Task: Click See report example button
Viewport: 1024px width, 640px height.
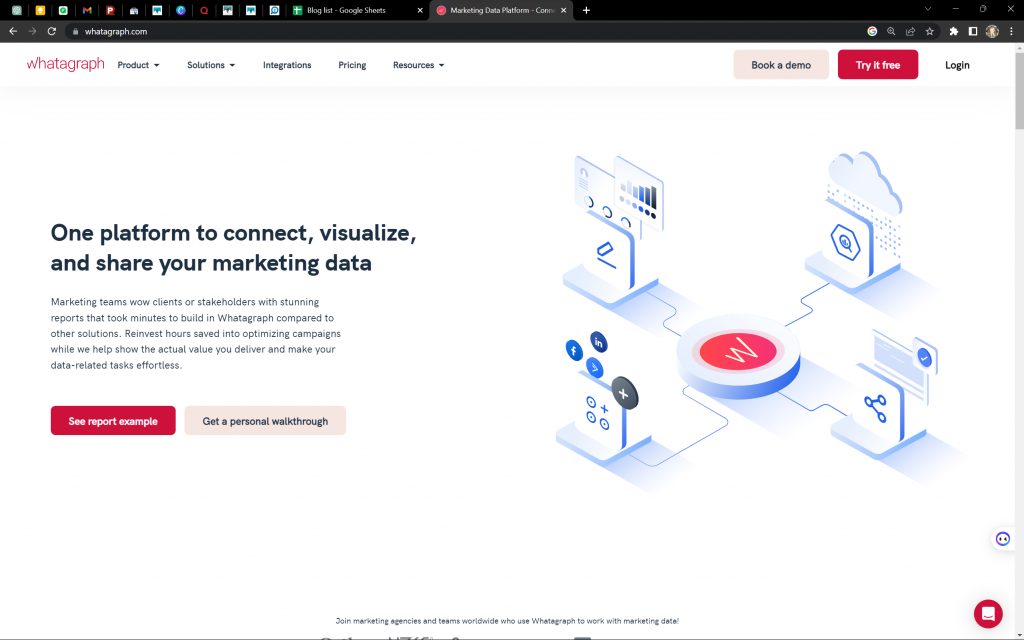Action: click(113, 421)
